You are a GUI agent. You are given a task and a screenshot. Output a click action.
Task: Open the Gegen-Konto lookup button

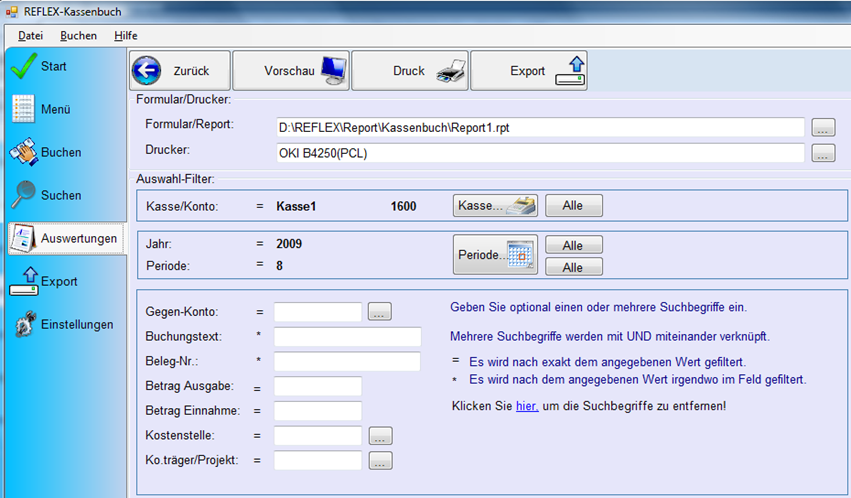tap(379, 311)
